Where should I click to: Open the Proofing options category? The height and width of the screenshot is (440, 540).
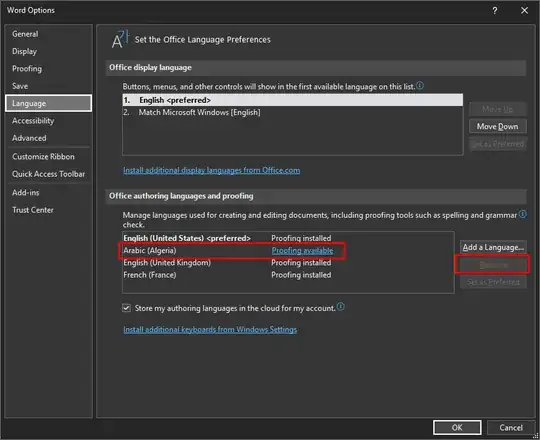tap(49, 69)
